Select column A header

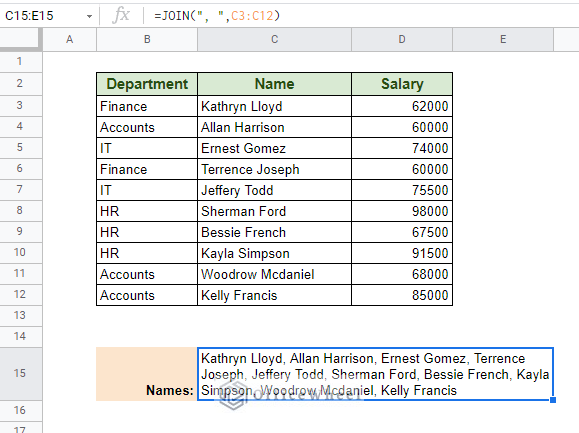[x=69, y=39]
